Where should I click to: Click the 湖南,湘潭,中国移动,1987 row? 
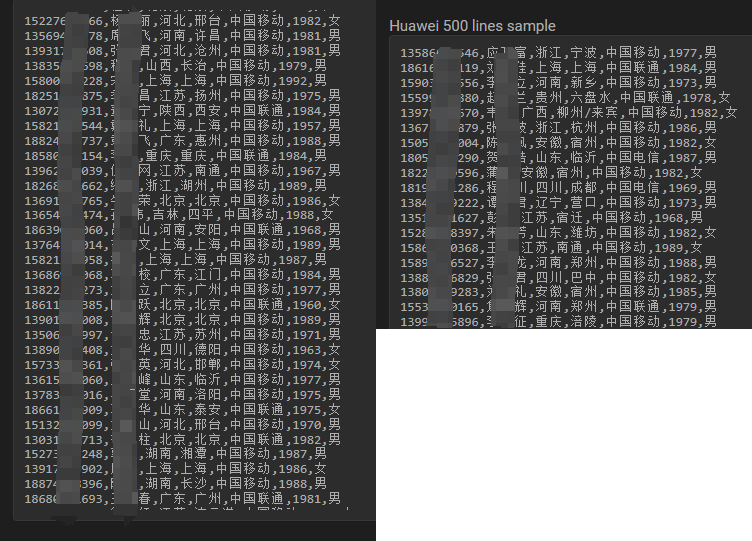coord(176,454)
